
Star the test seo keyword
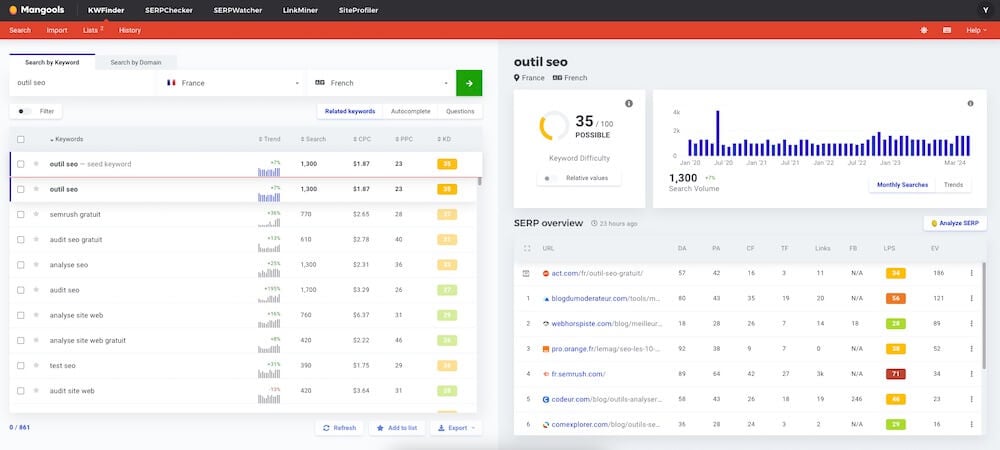[36, 365]
